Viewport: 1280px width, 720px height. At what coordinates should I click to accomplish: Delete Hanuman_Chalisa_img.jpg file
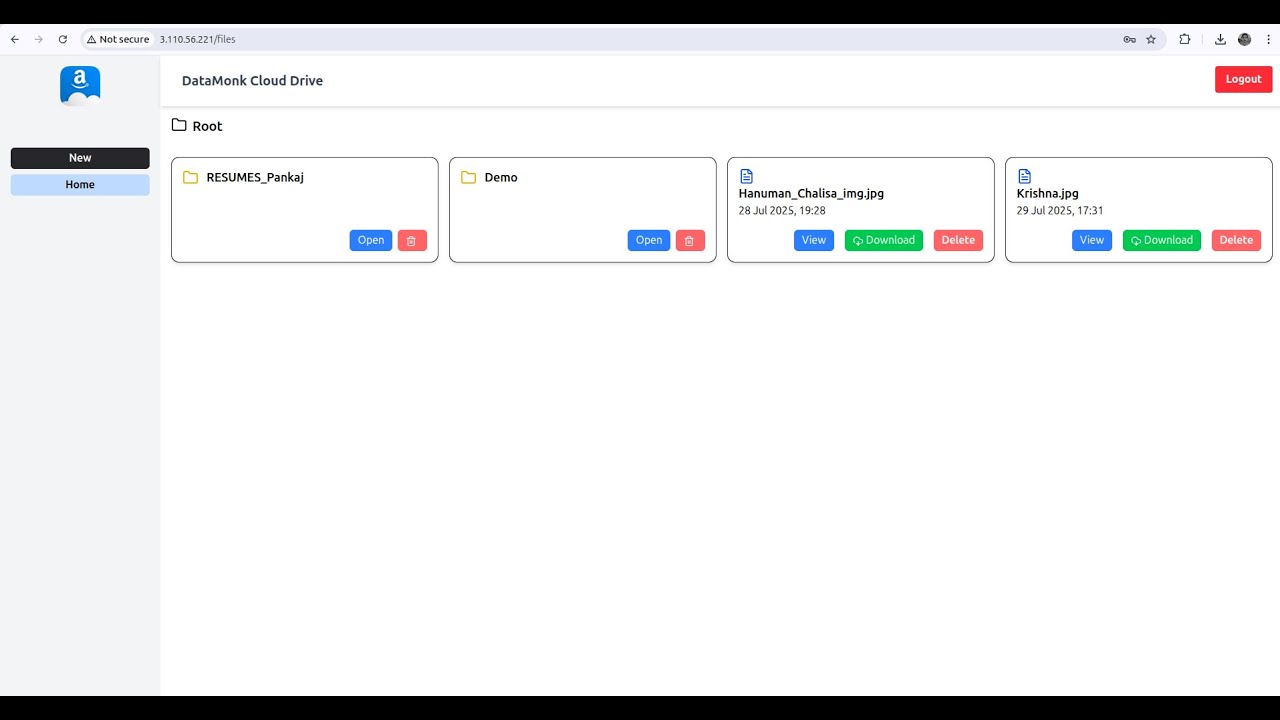[x=958, y=240]
